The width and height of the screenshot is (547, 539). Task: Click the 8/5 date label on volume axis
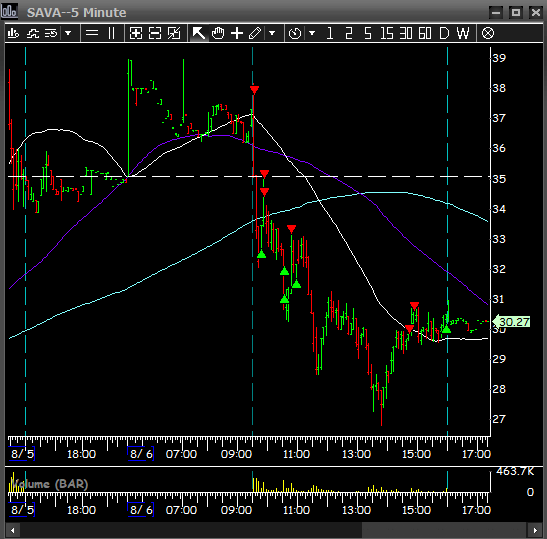pyautogui.click(x=22, y=510)
